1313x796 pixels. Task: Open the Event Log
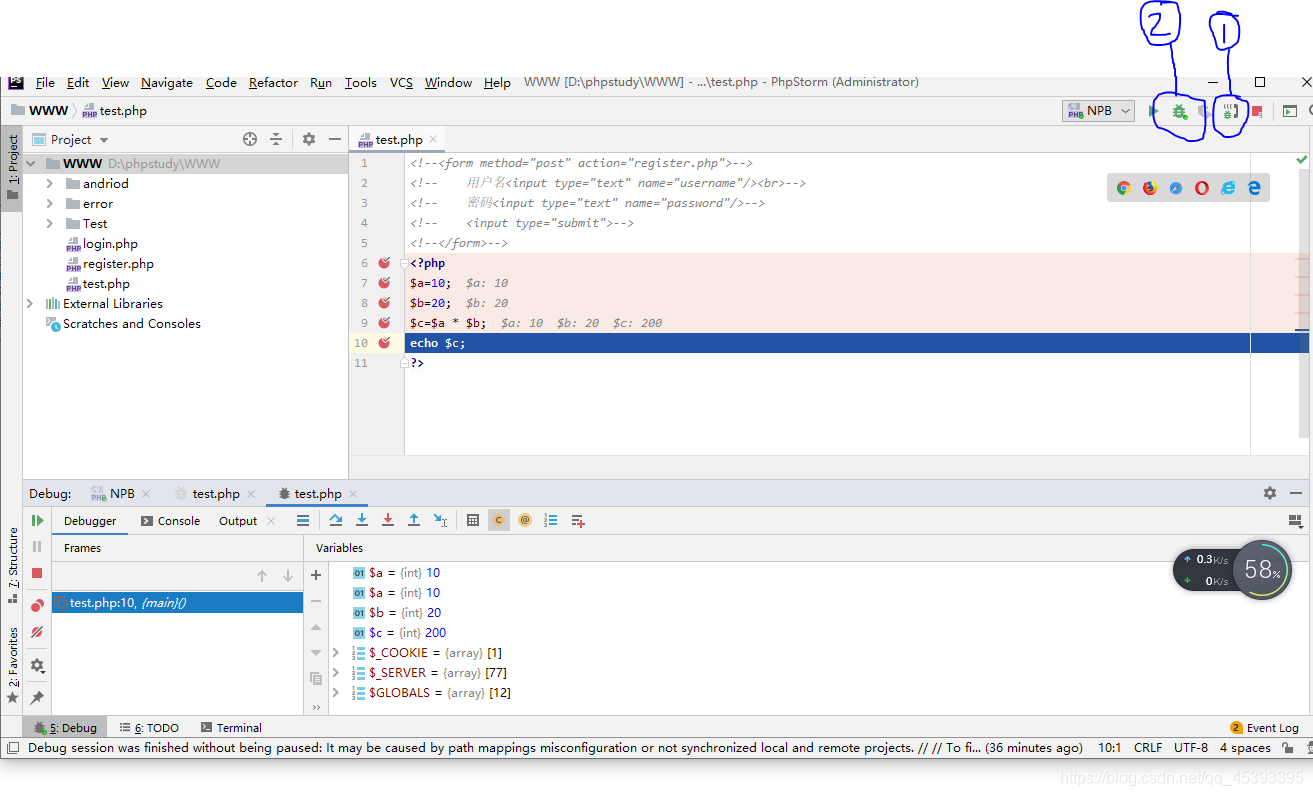click(x=1265, y=728)
